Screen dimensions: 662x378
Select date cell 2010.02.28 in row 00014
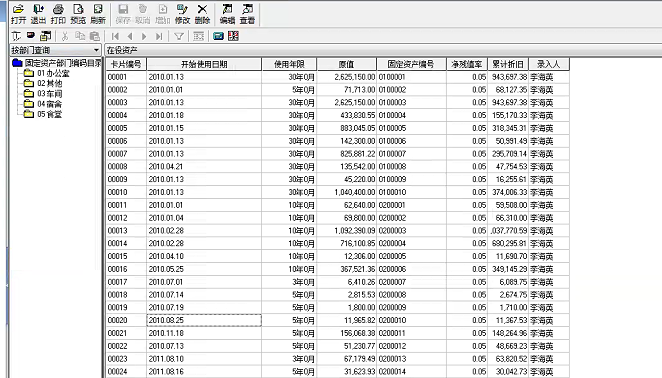click(x=204, y=243)
